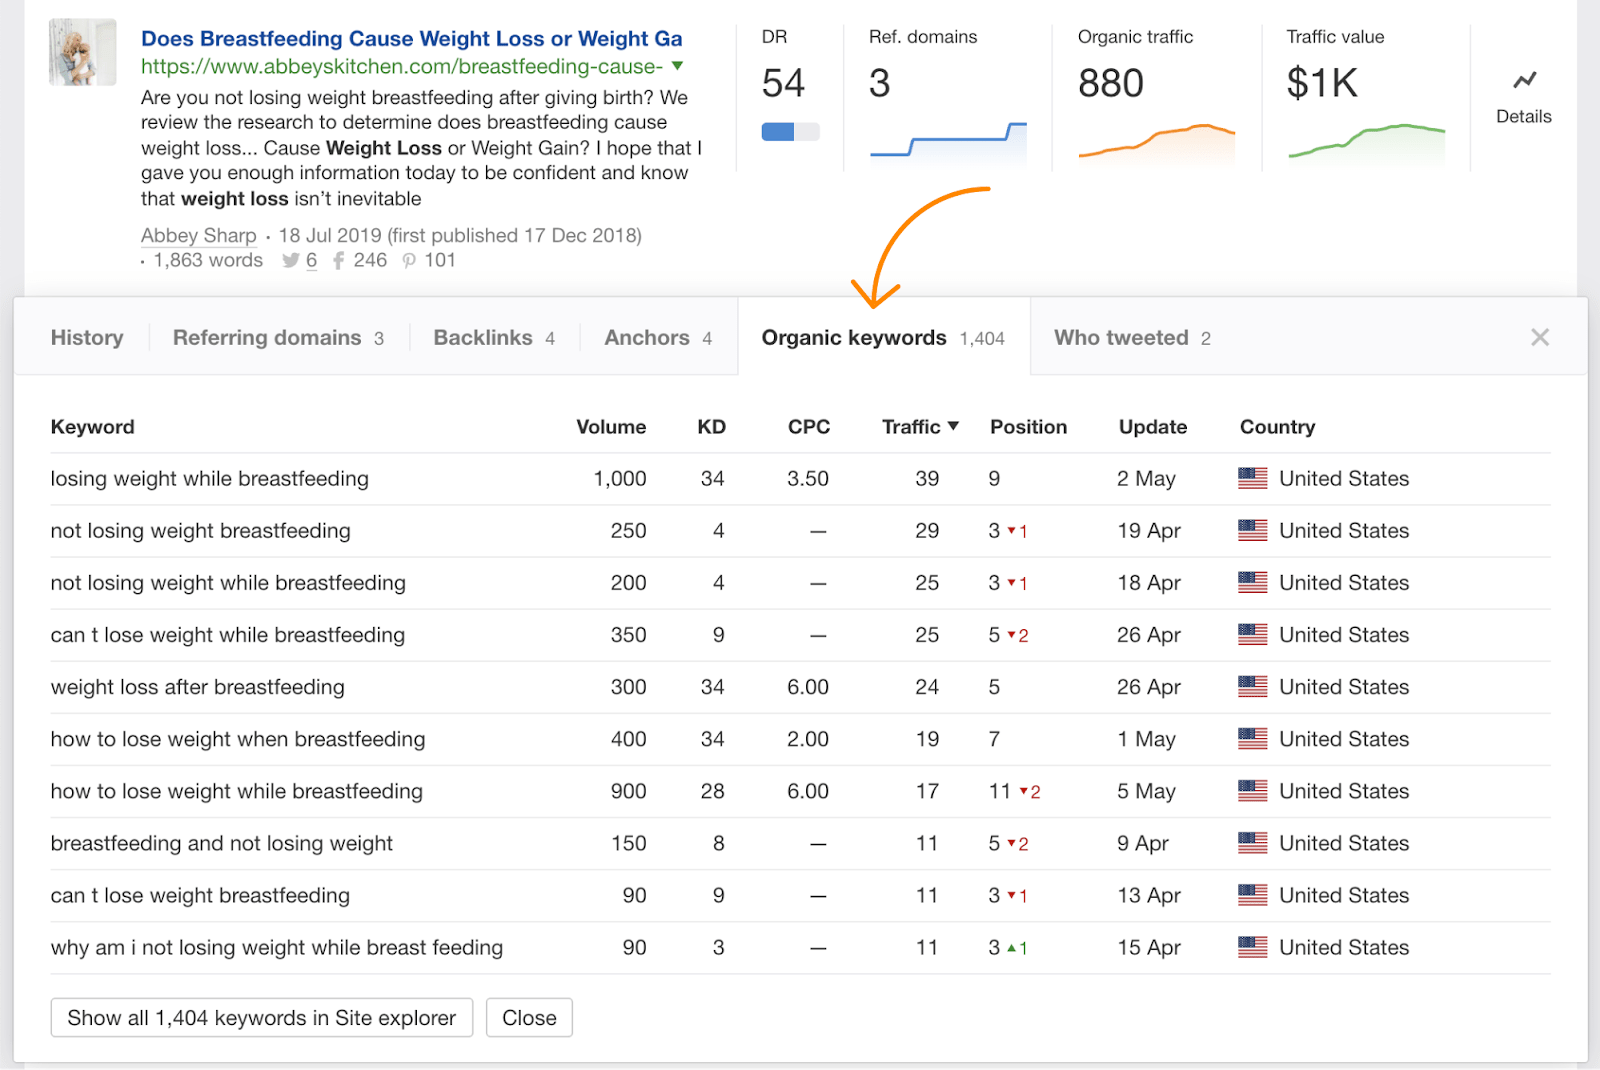Click the US flag next to 'losing weight while breastfeeding'
Screen dimensions: 1600x1070
coord(1254,478)
